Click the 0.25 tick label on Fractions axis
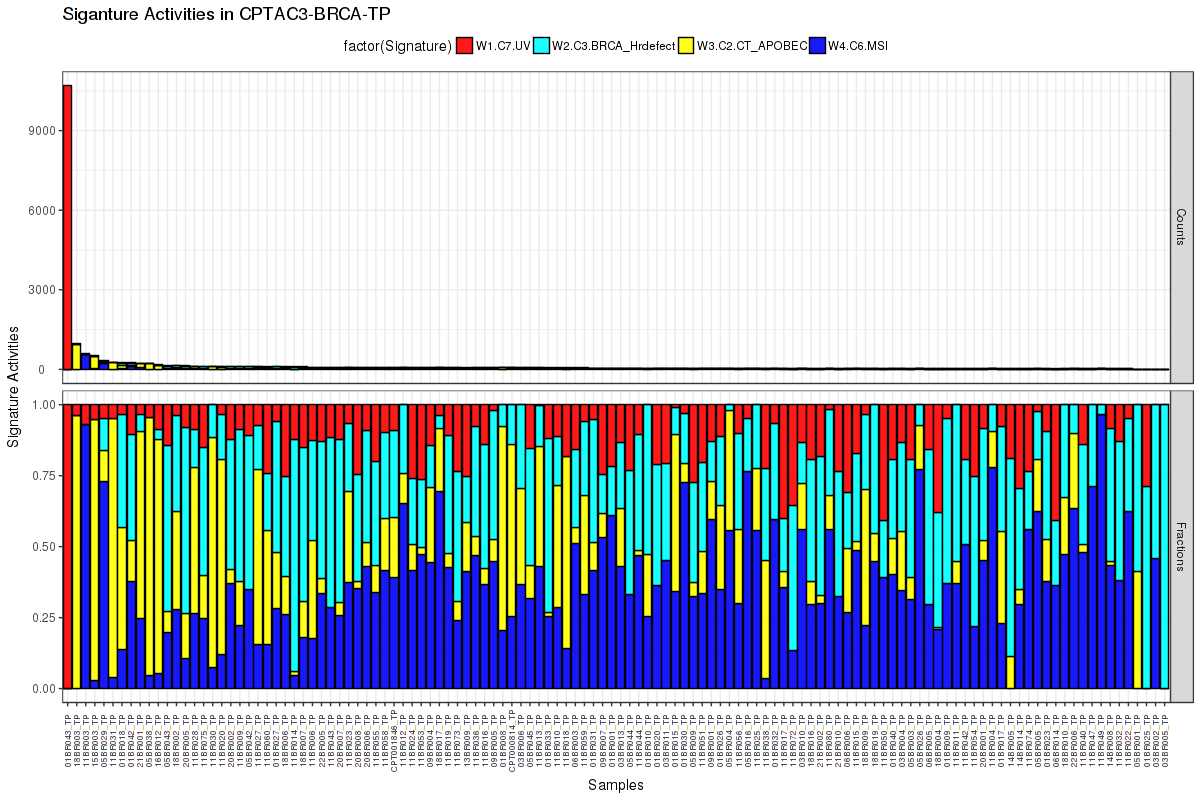Screen dimensions: 1200x800 click(43, 618)
